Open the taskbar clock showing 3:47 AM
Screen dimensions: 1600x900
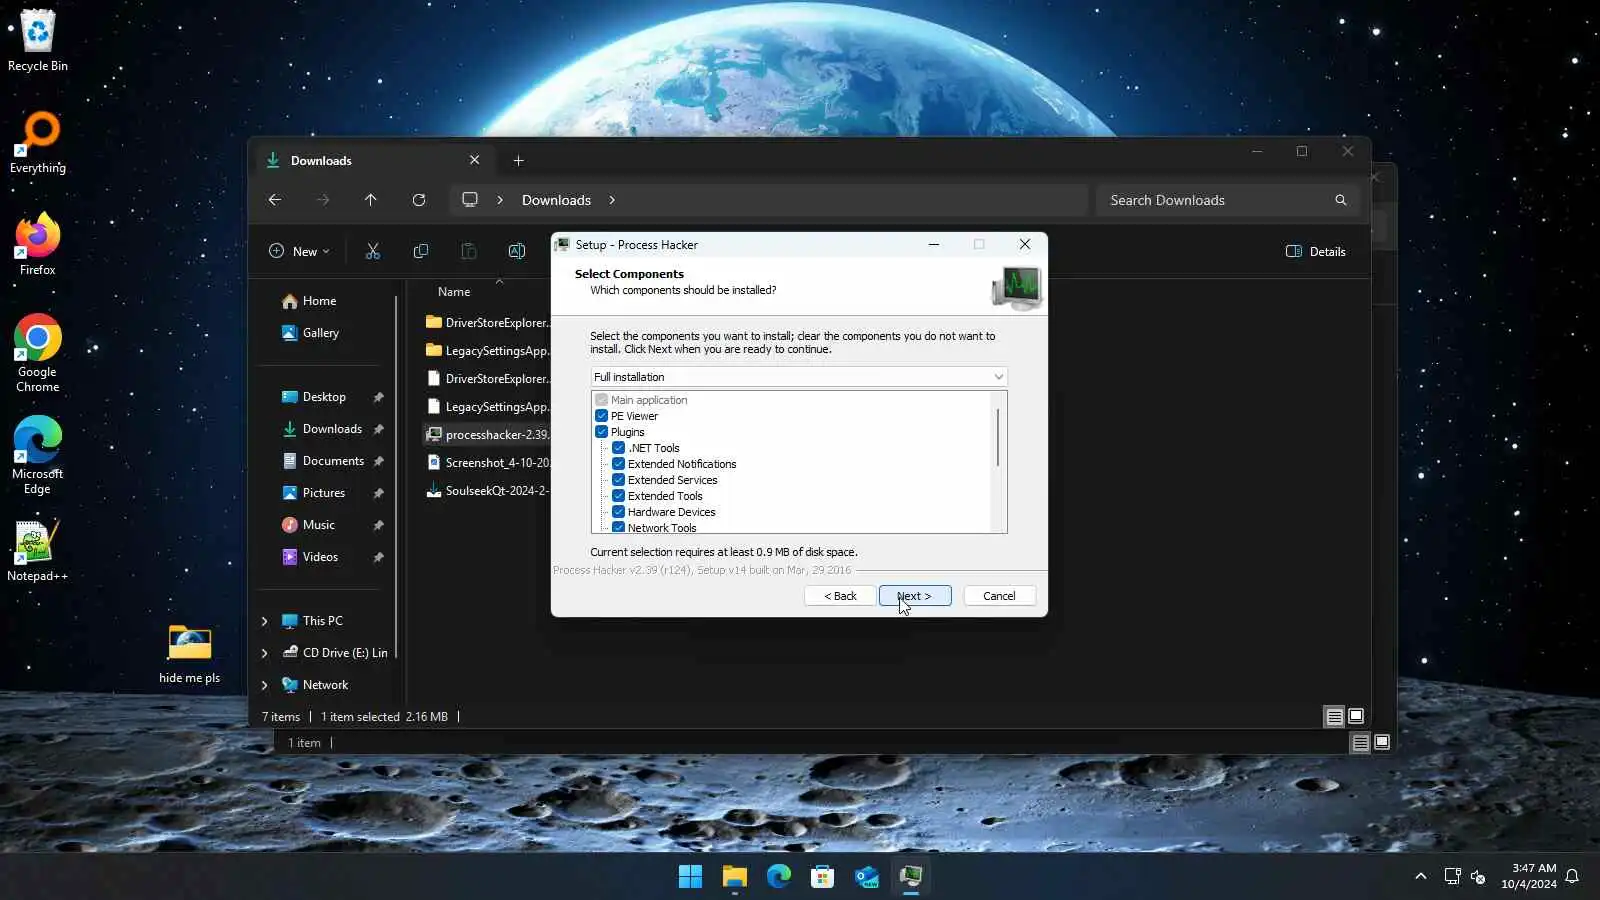coord(1529,876)
